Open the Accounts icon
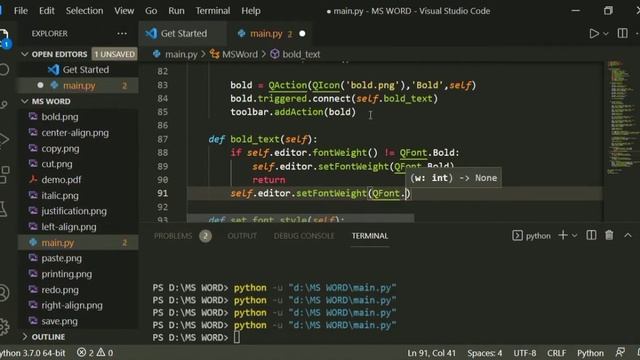This screenshot has height=360, width=640. (4, 293)
